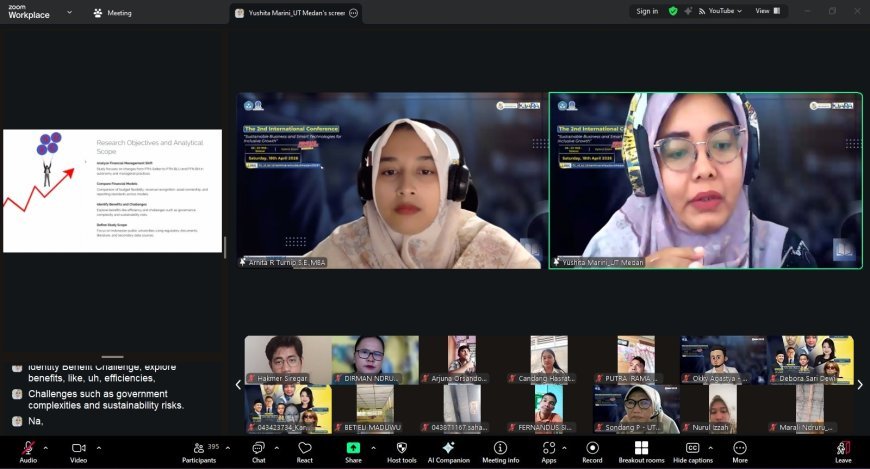Select 043871167 participant thumbnail

pos(462,409)
